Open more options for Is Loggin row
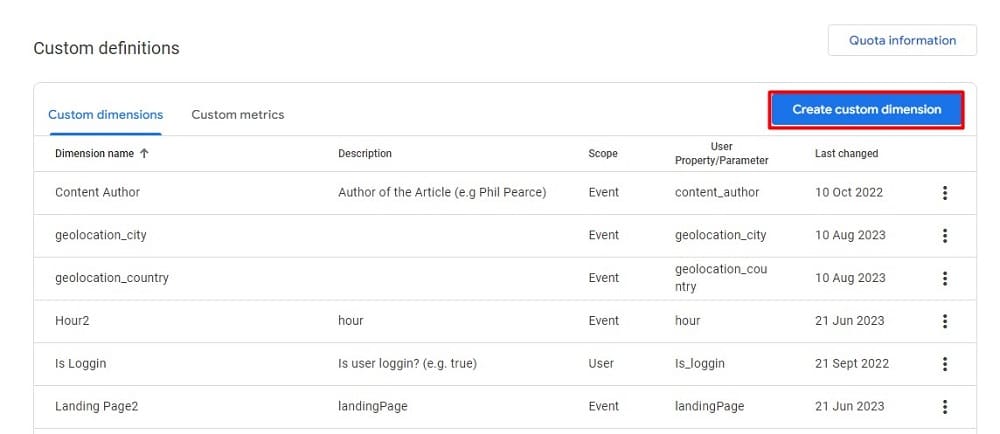The width and height of the screenshot is (1000, 434). coord(944,364)
